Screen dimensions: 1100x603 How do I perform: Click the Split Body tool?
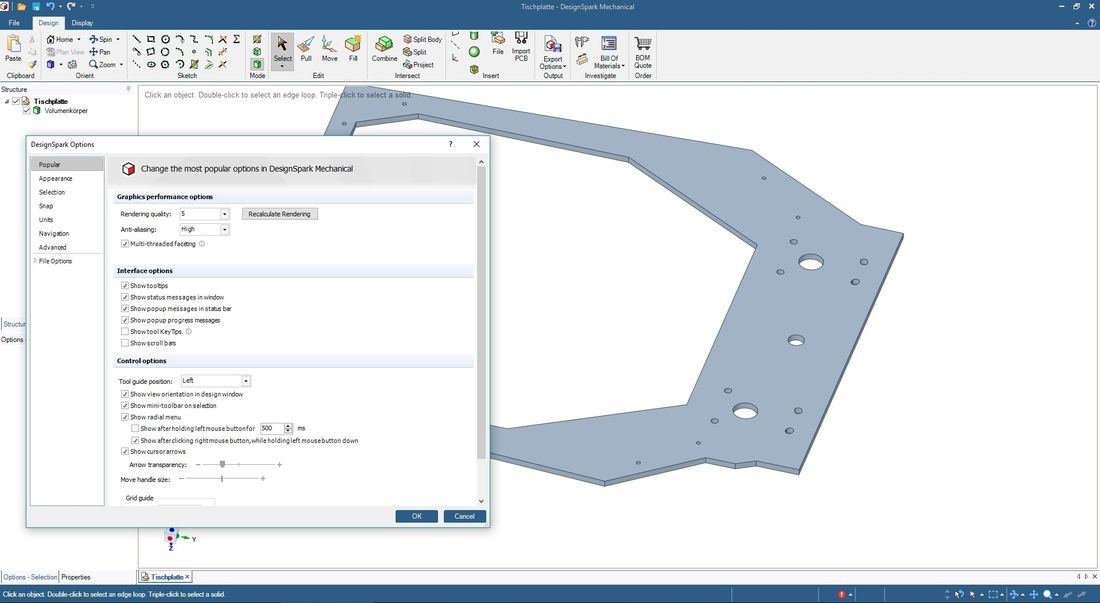[x=422, y=39]
